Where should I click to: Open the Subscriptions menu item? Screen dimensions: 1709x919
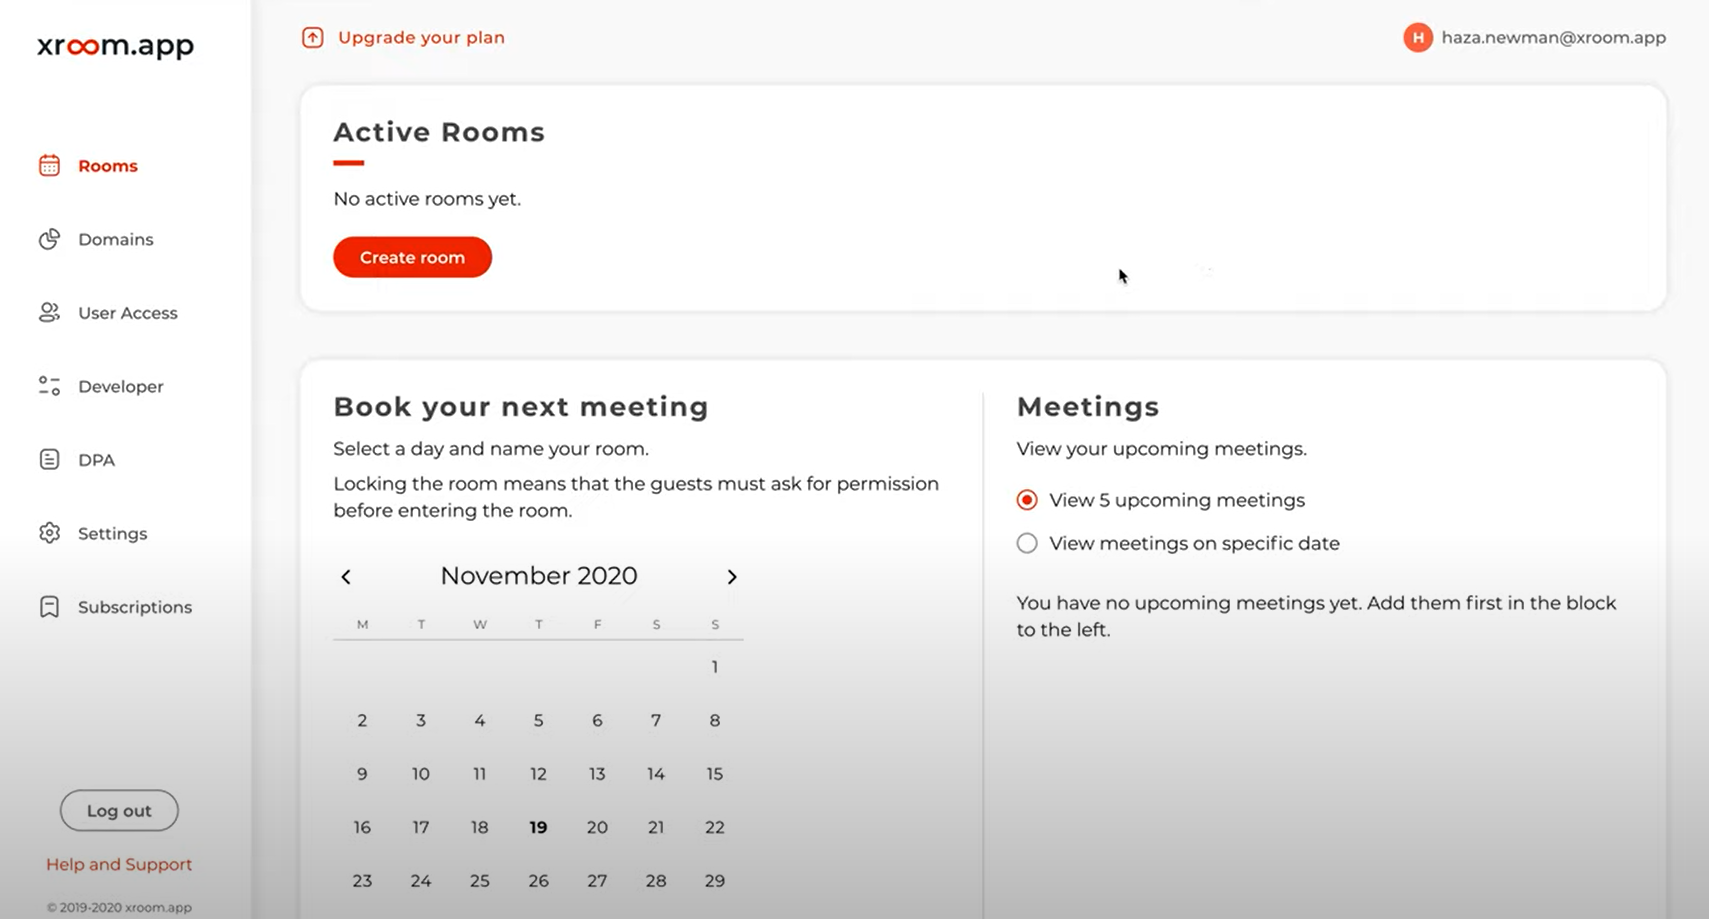pos(135,607)
